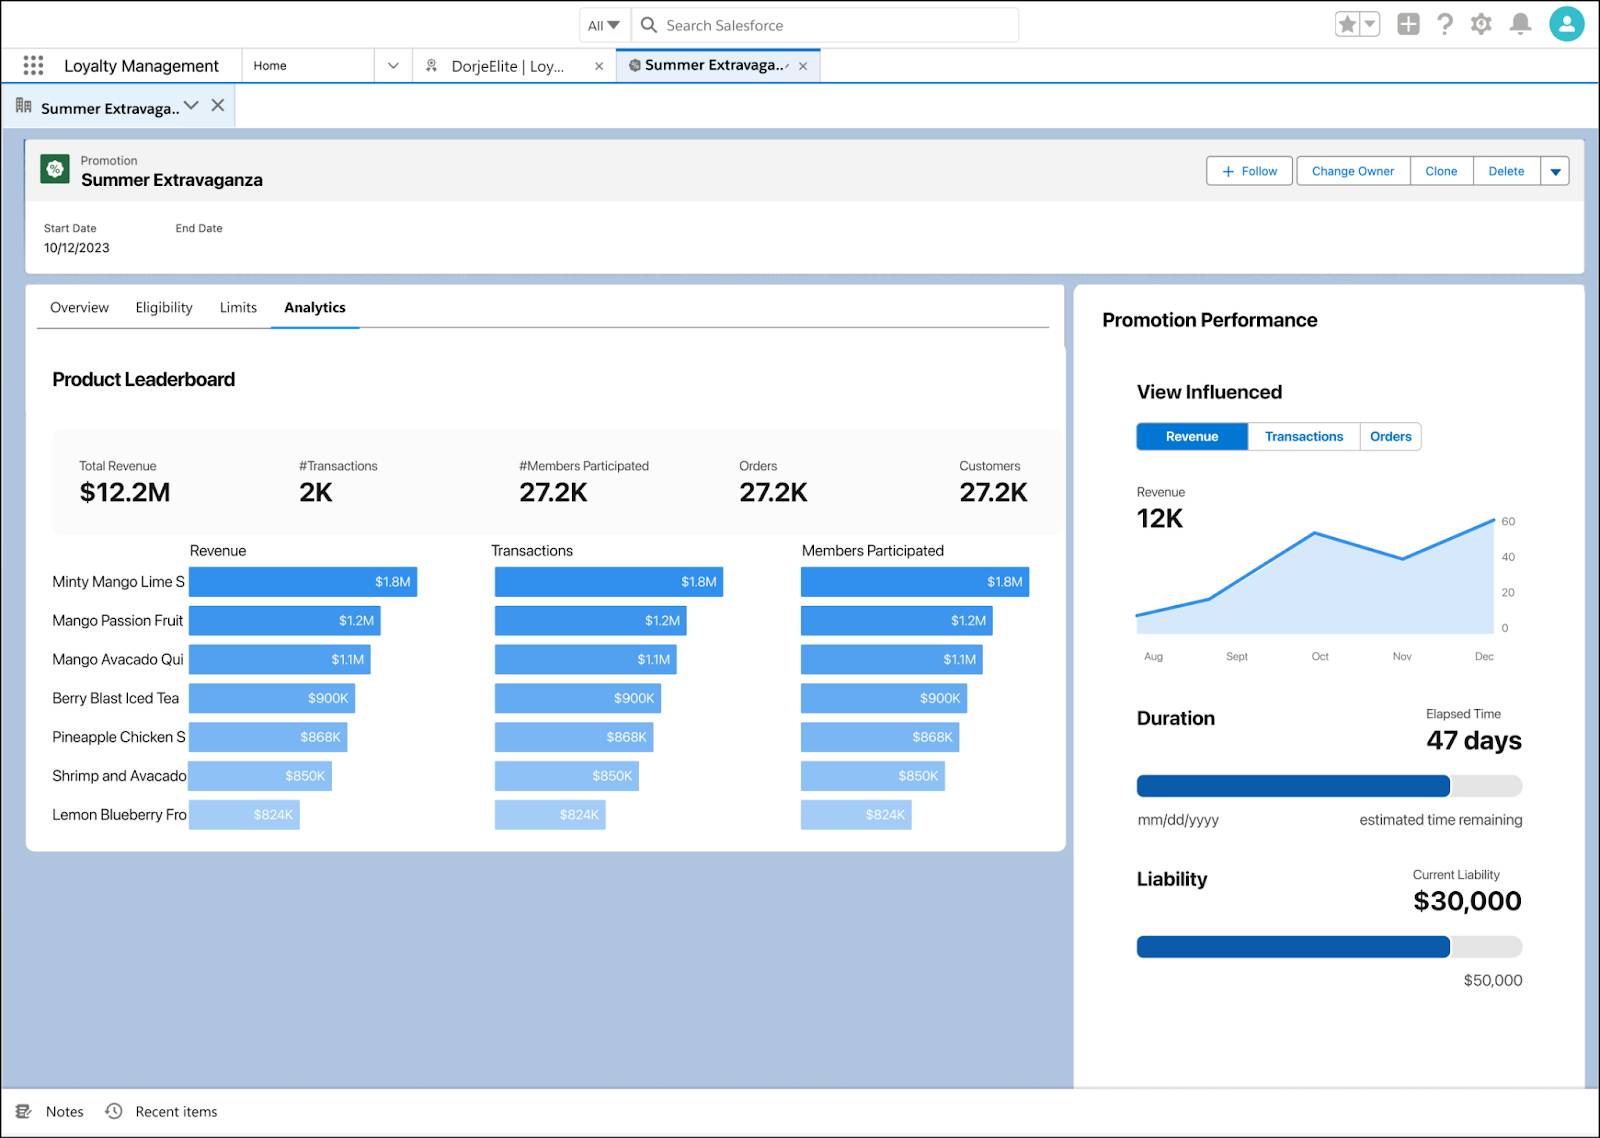Open the Help question mark icon
The height and width of the screenshot is (1138, 1600).
click(x=1445, y=24)
